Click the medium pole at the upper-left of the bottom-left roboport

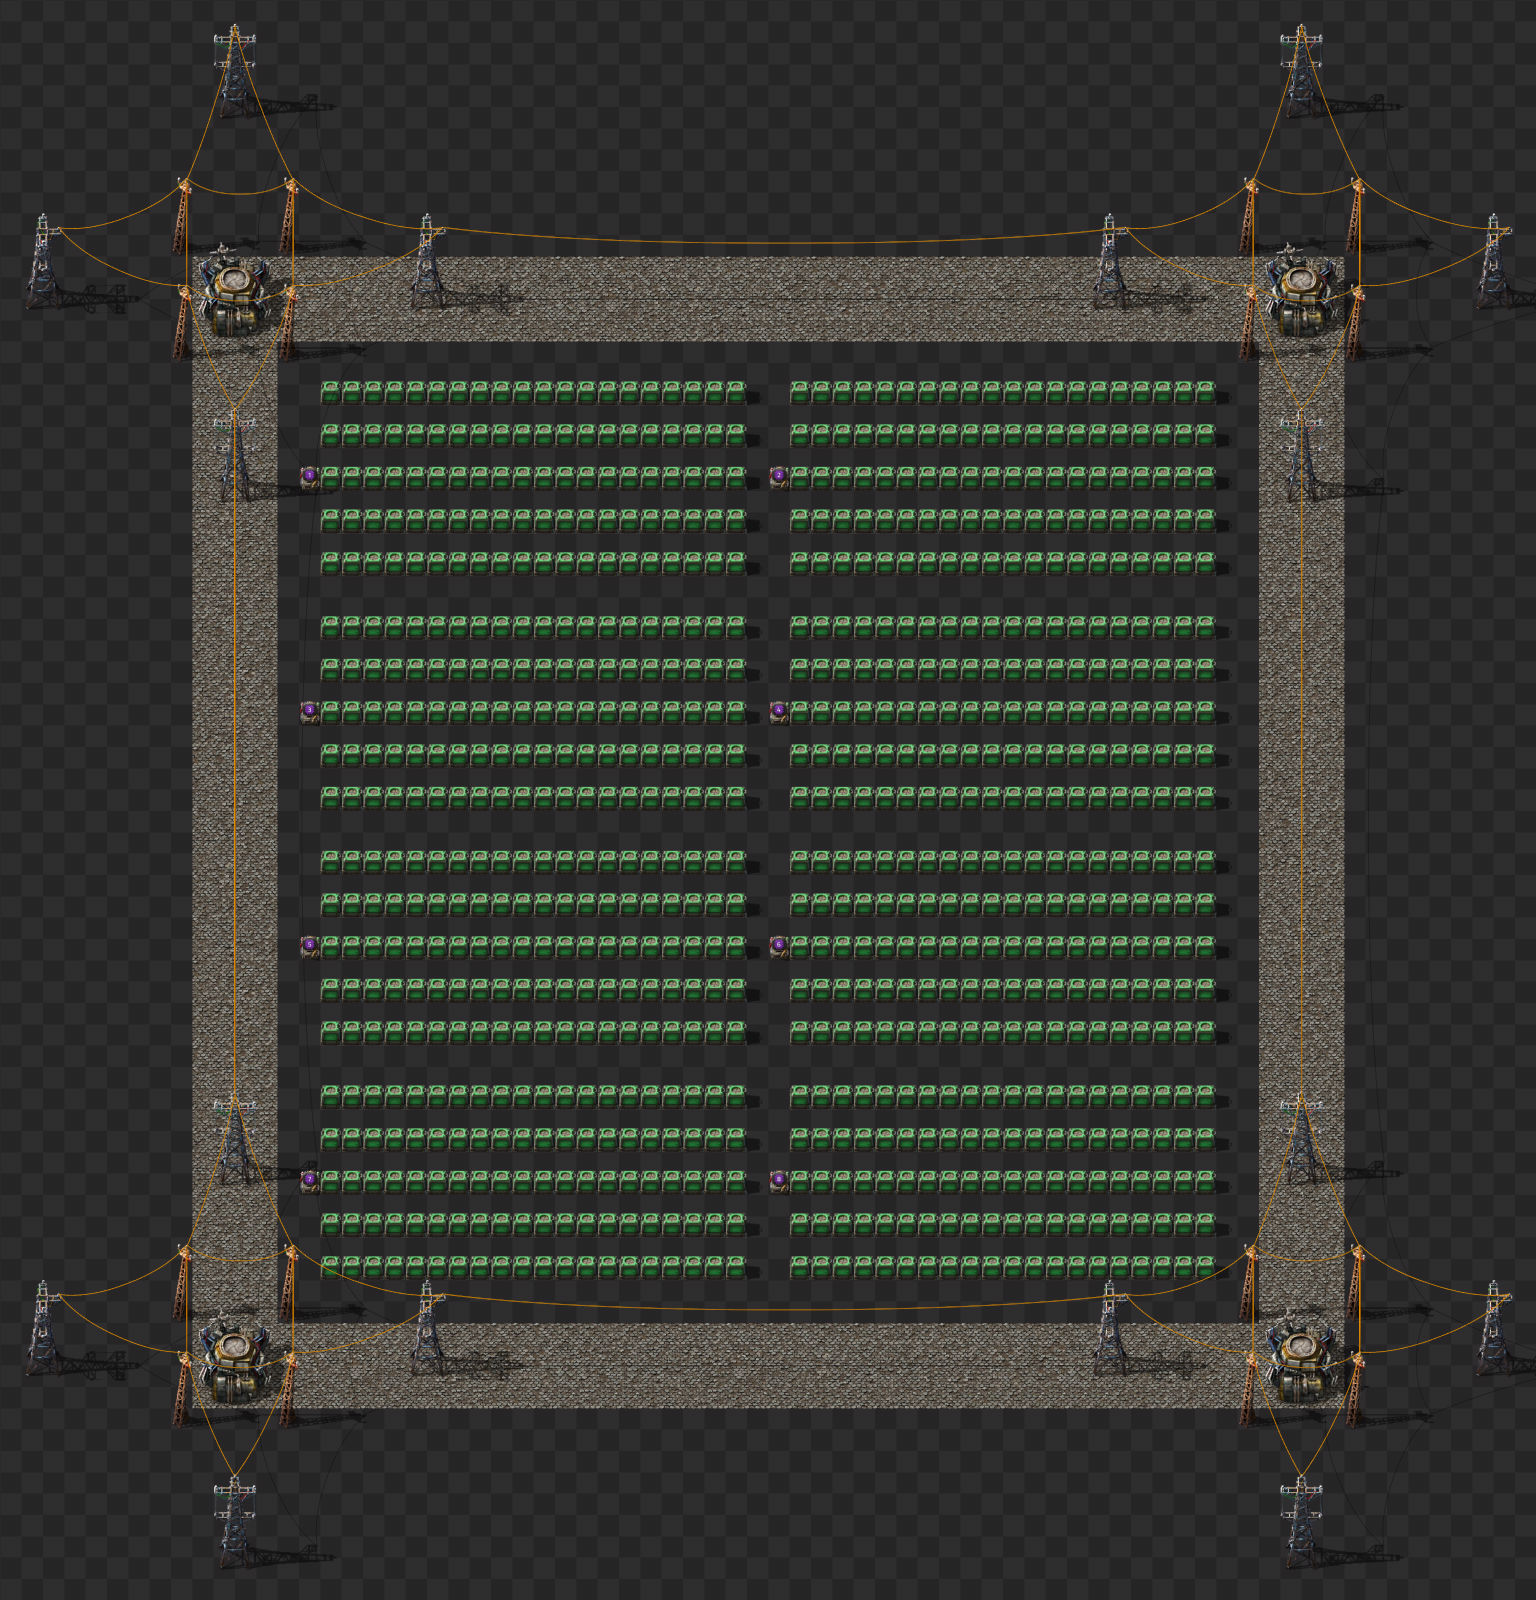(x=182, y=1282)
